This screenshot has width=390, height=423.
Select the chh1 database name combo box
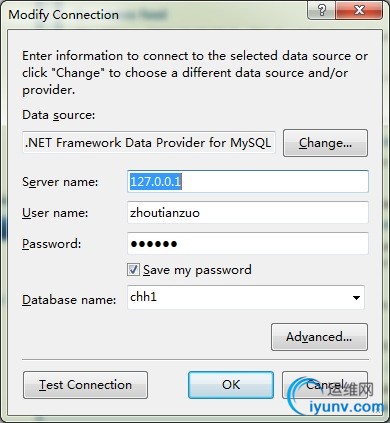pyautogui.click(x=246, y=297)
